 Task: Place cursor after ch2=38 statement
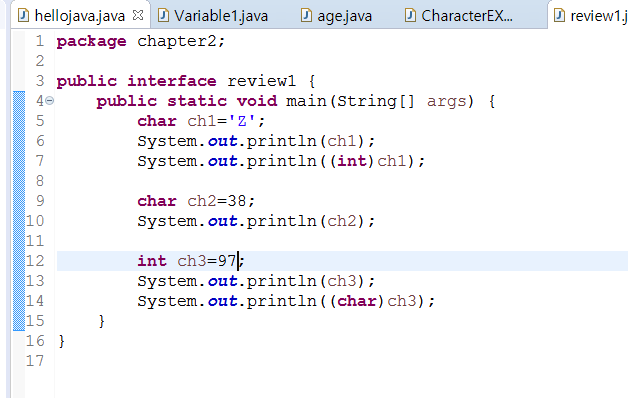[x=255, y=201]
